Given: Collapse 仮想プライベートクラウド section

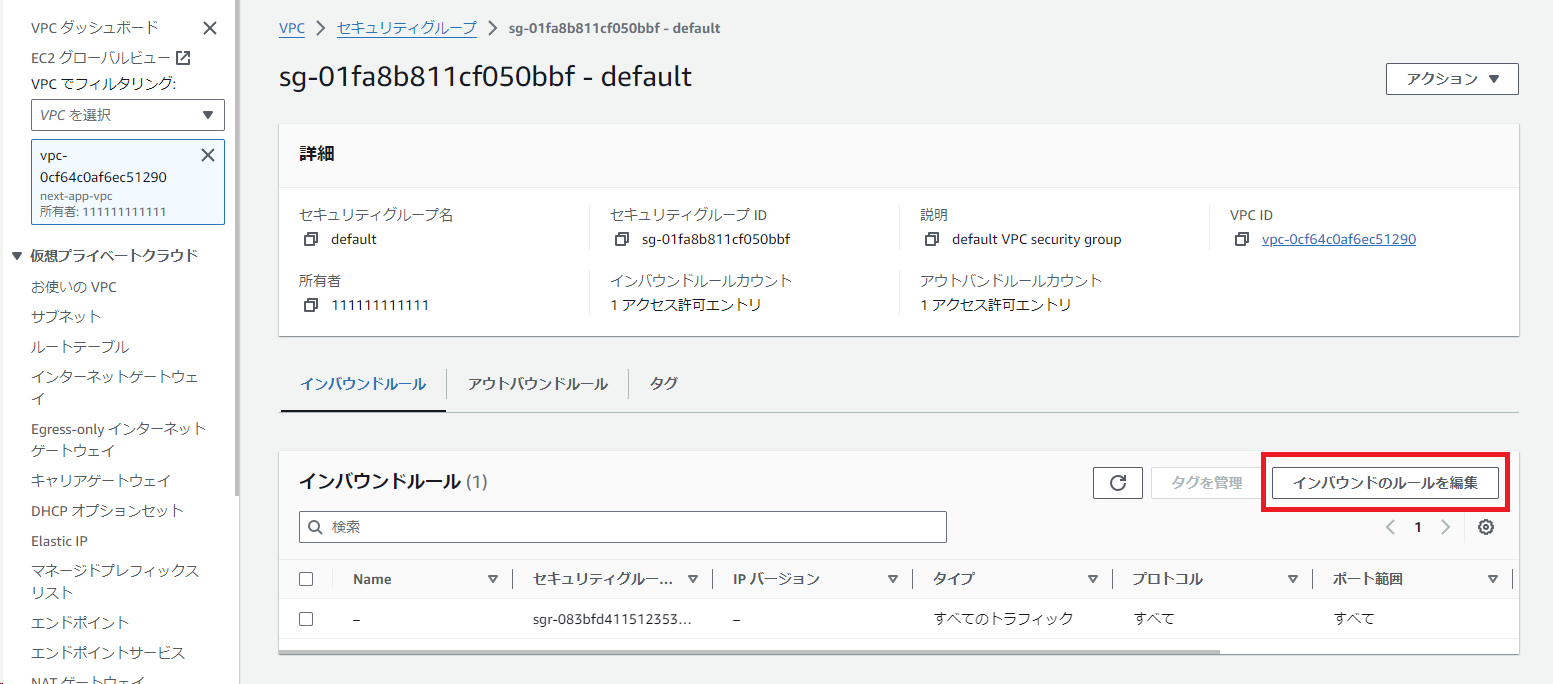Looking at the screenshot, I should tap(17, 256).
